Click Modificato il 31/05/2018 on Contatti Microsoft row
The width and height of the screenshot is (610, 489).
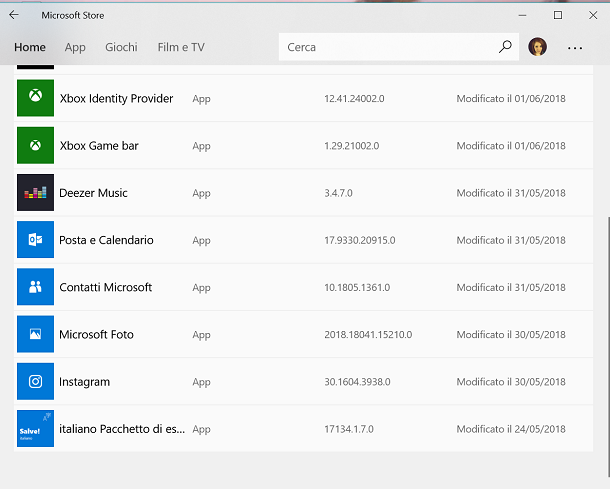coord(511,287)
